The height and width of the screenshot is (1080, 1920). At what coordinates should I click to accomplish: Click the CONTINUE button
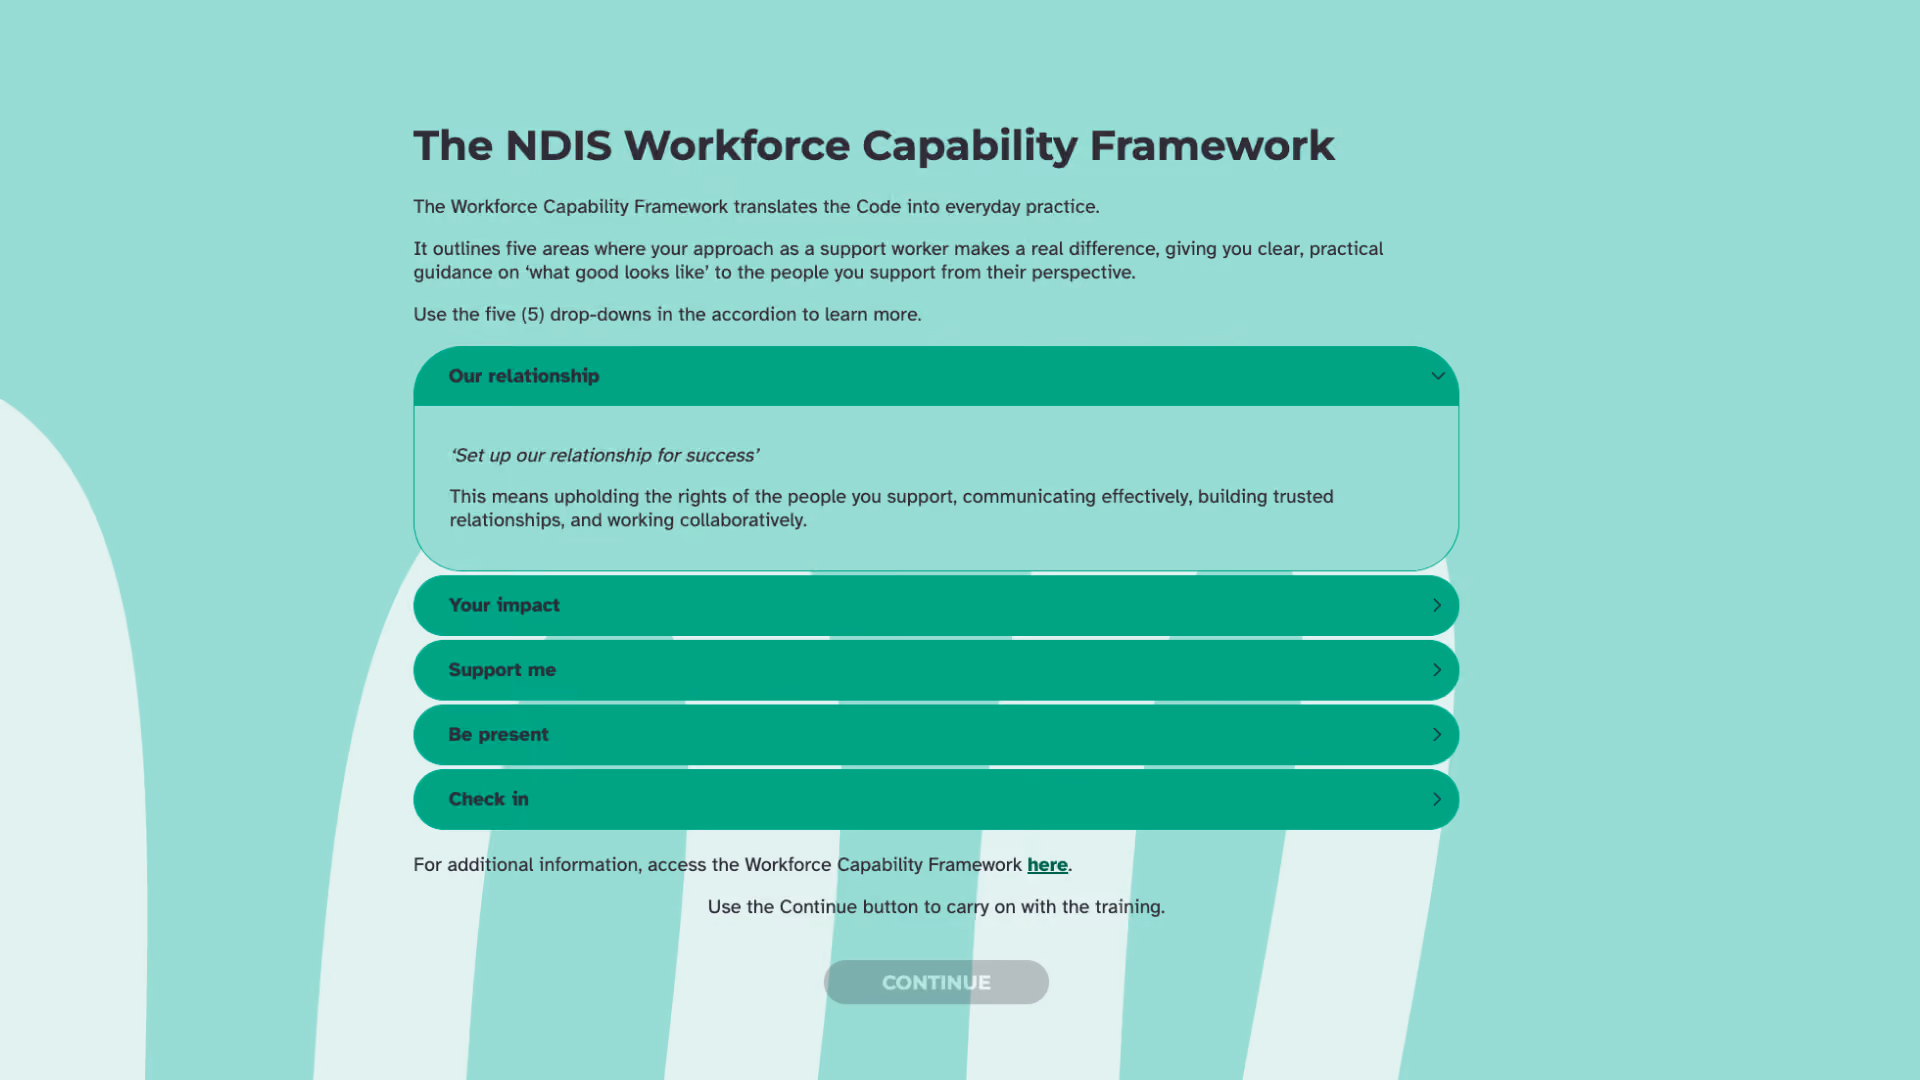(x=936, y=982)
